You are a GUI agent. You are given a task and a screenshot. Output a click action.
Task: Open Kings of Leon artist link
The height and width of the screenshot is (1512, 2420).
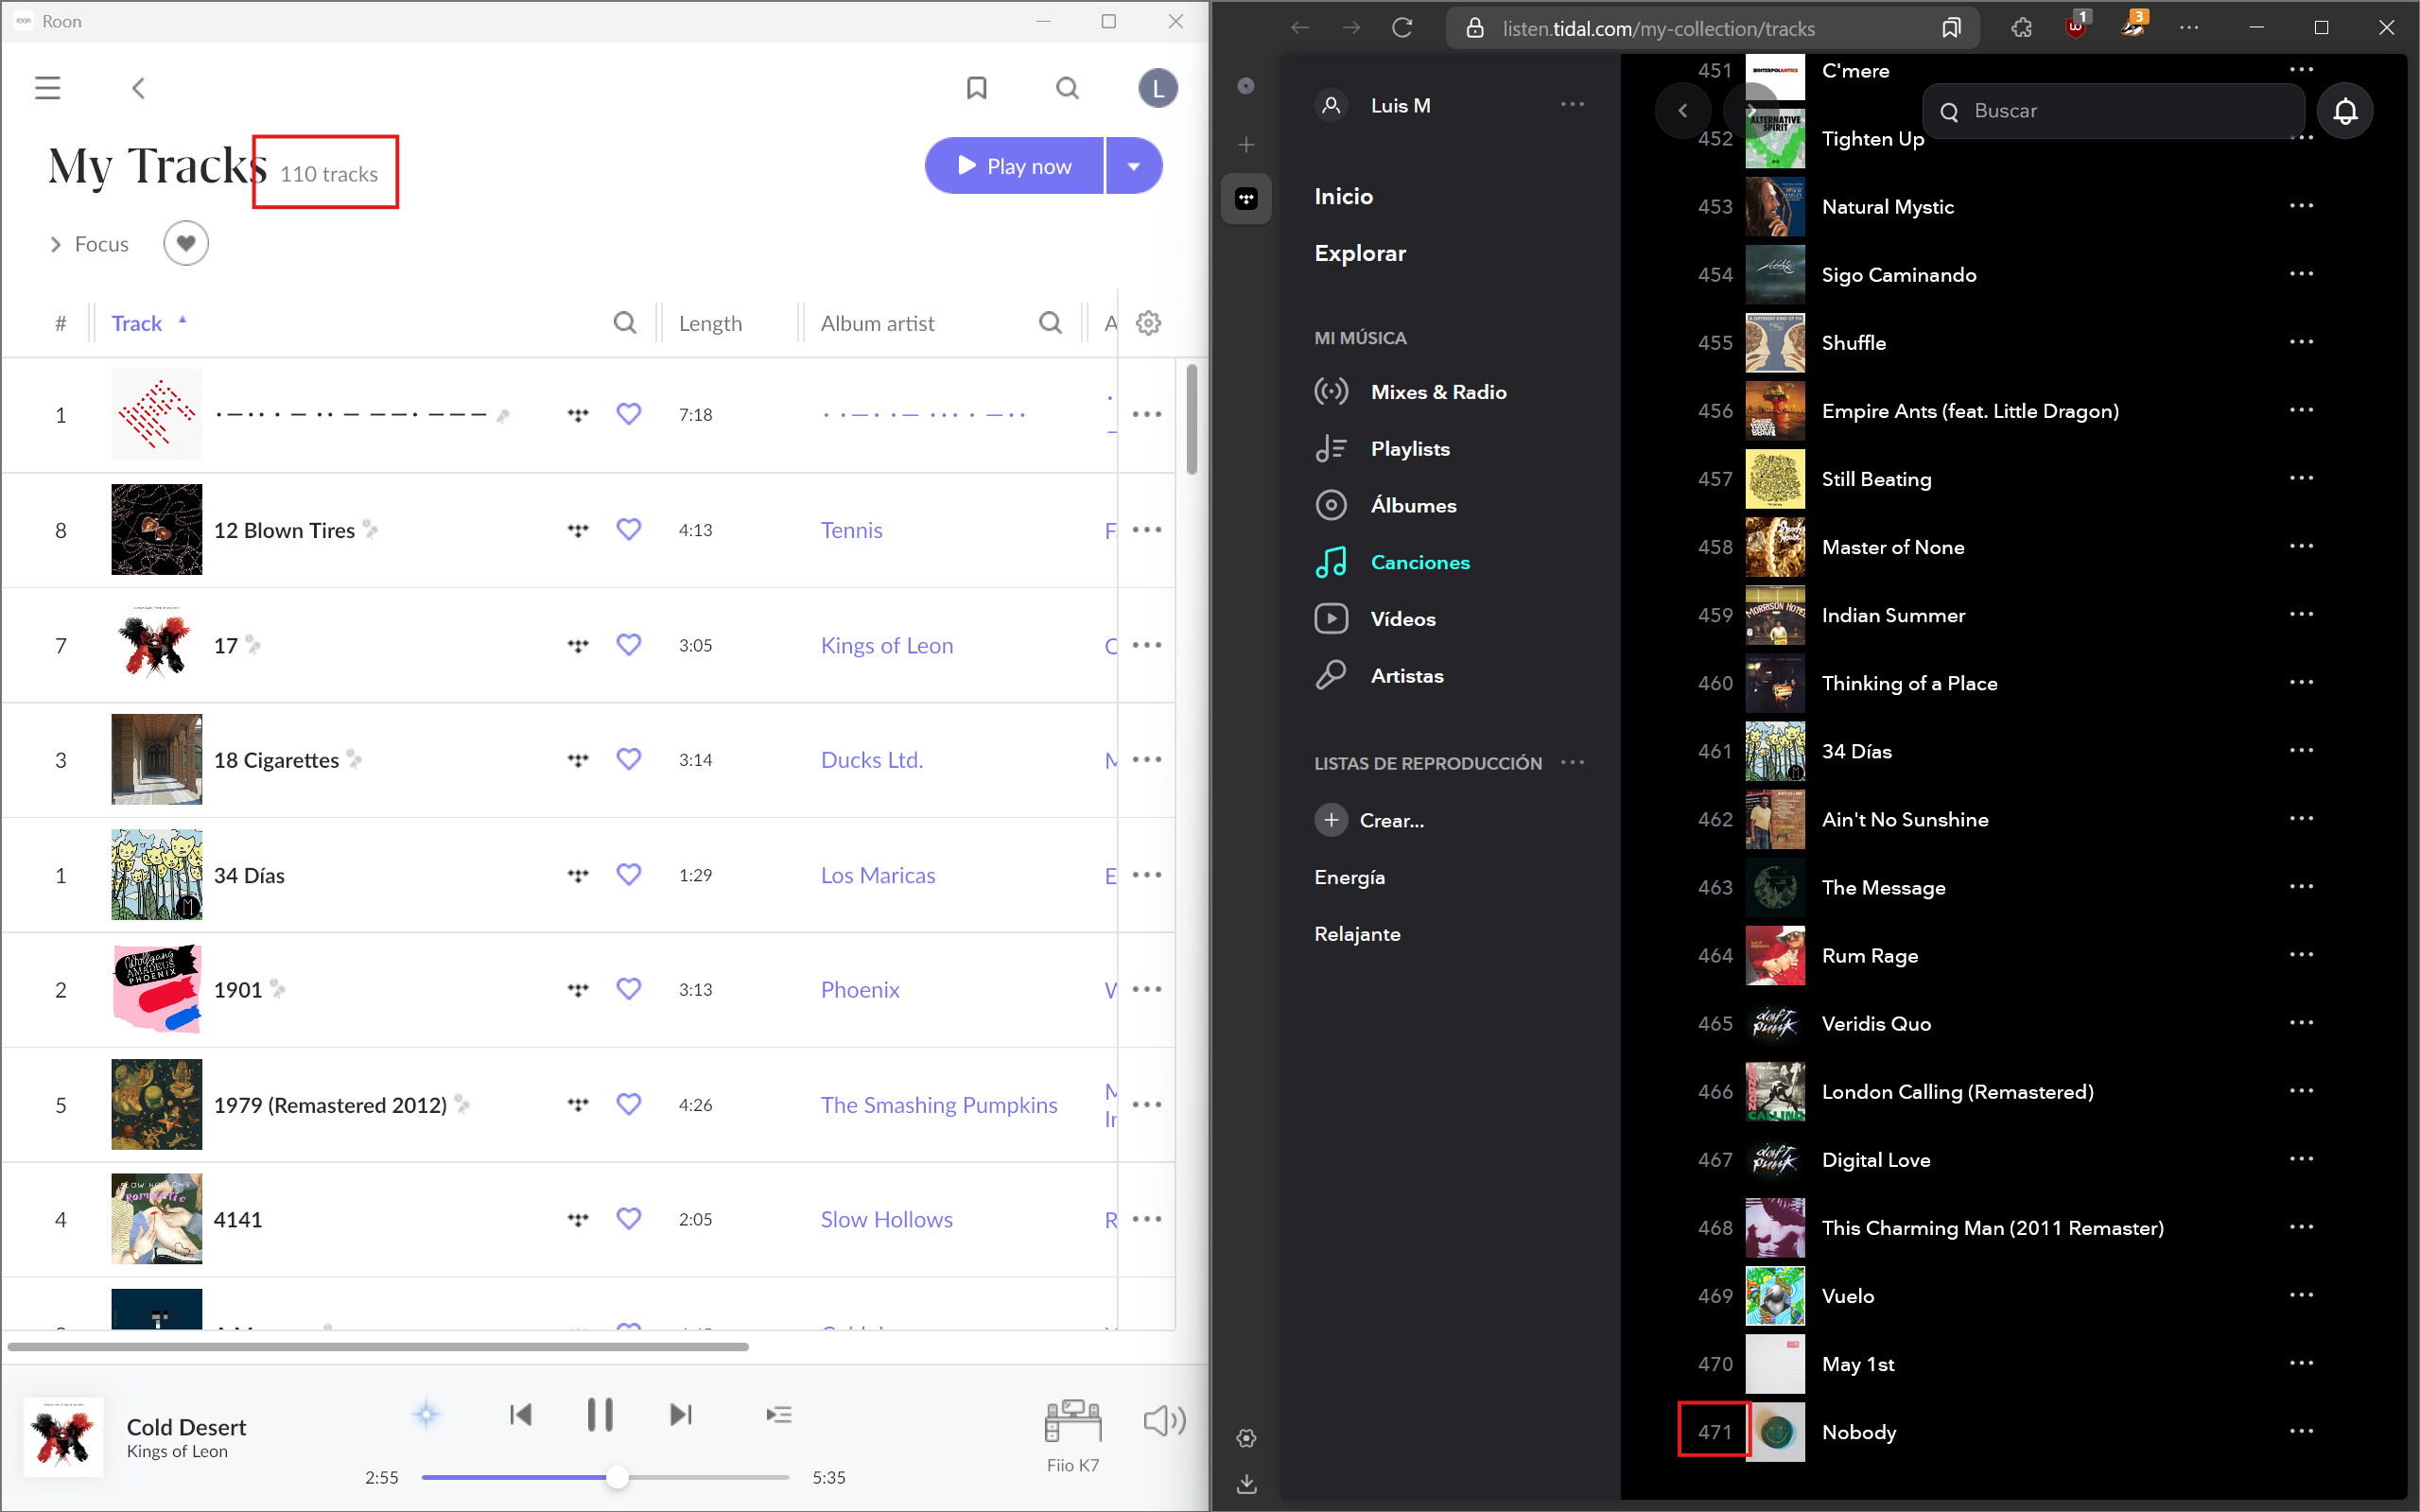(887, 645)
